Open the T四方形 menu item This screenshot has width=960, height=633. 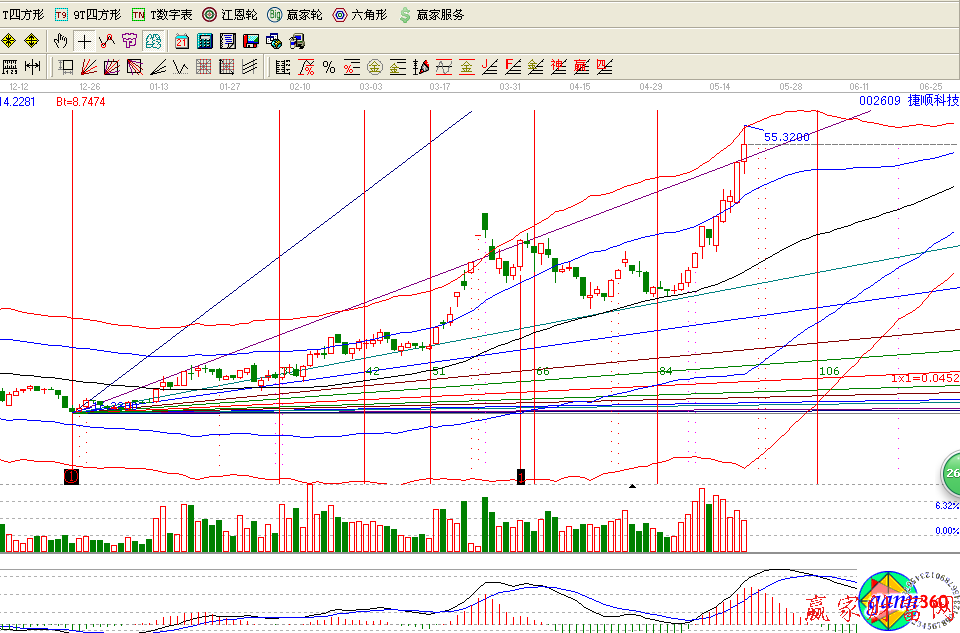pos(22,15)
